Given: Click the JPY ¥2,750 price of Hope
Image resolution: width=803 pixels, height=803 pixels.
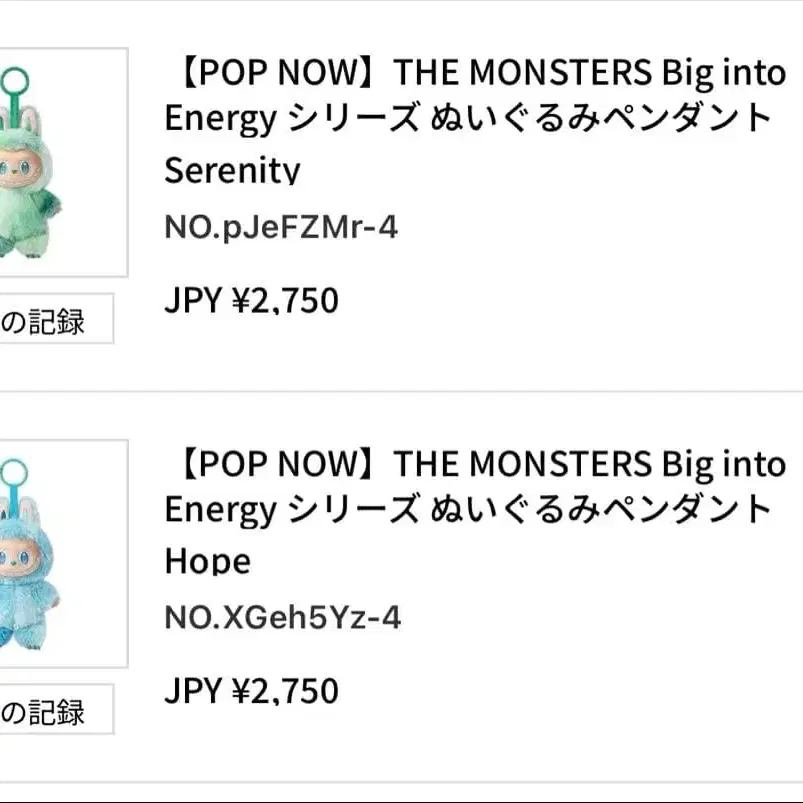Looking at the screenshot, I should pos(251,691).
